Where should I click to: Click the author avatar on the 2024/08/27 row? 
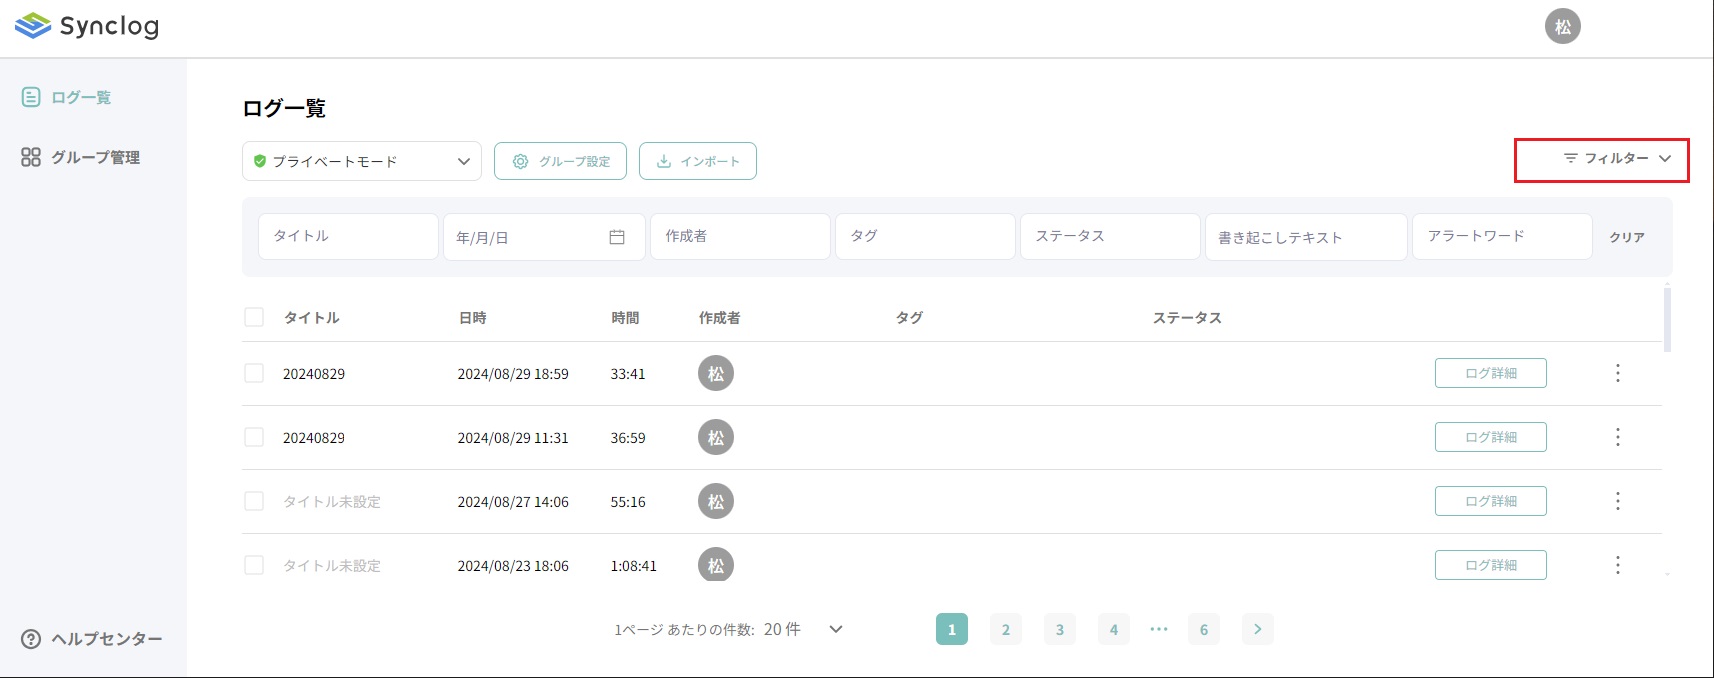[x=715, y=501]
